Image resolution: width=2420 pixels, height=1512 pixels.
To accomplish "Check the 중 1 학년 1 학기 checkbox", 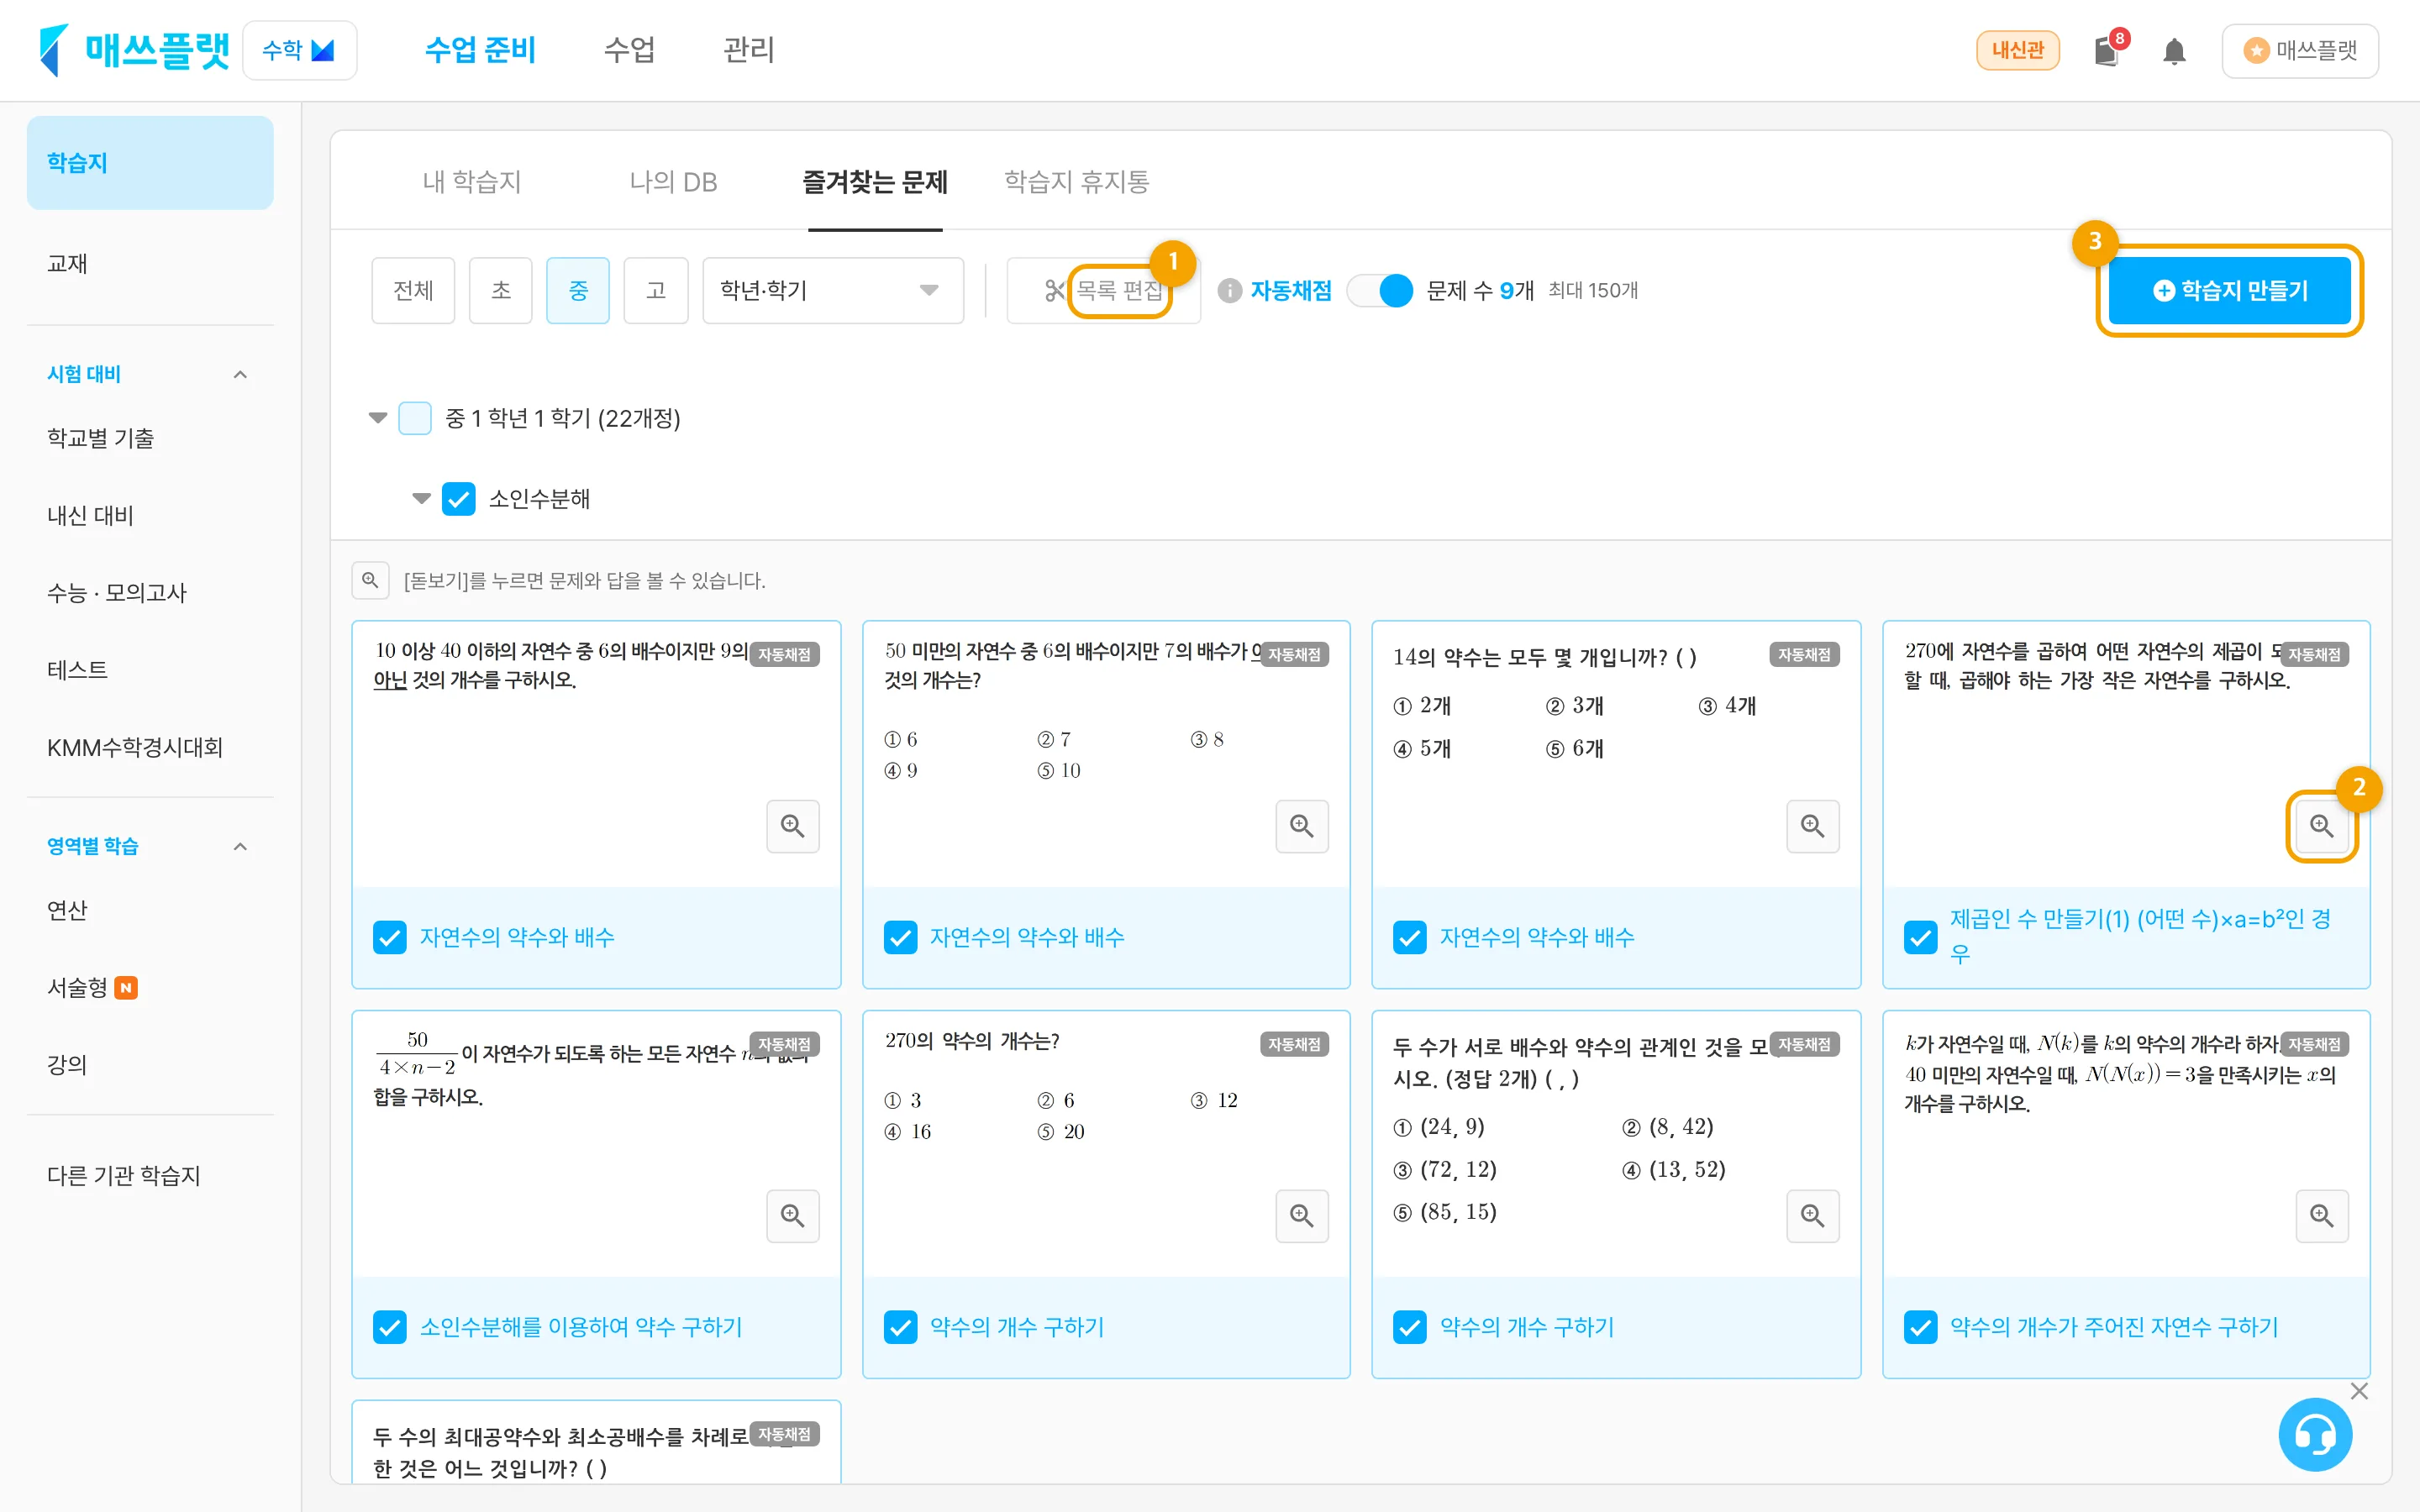I will tap(415, 418).
